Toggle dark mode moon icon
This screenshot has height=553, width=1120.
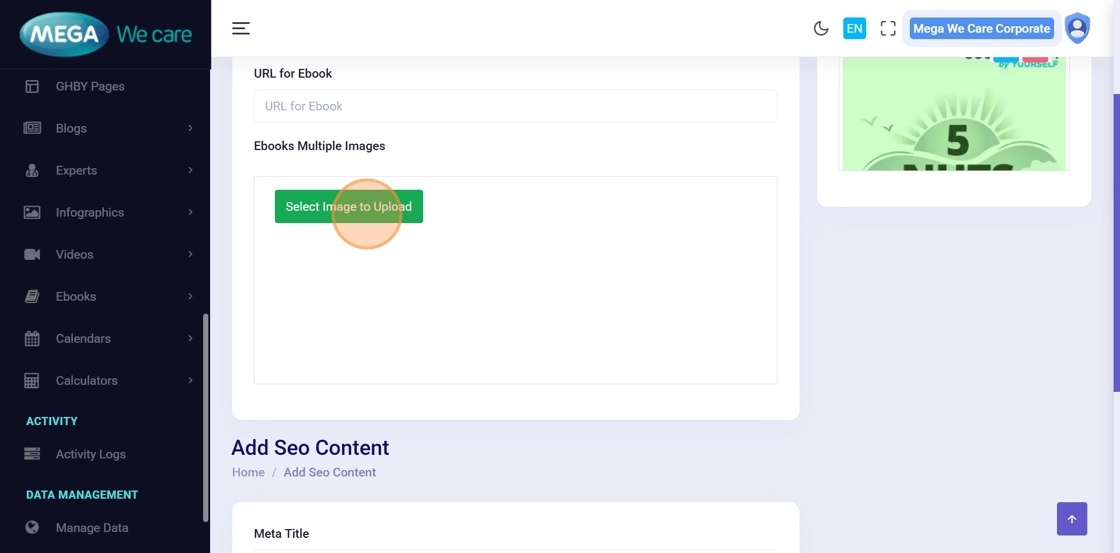click(821, 28)
